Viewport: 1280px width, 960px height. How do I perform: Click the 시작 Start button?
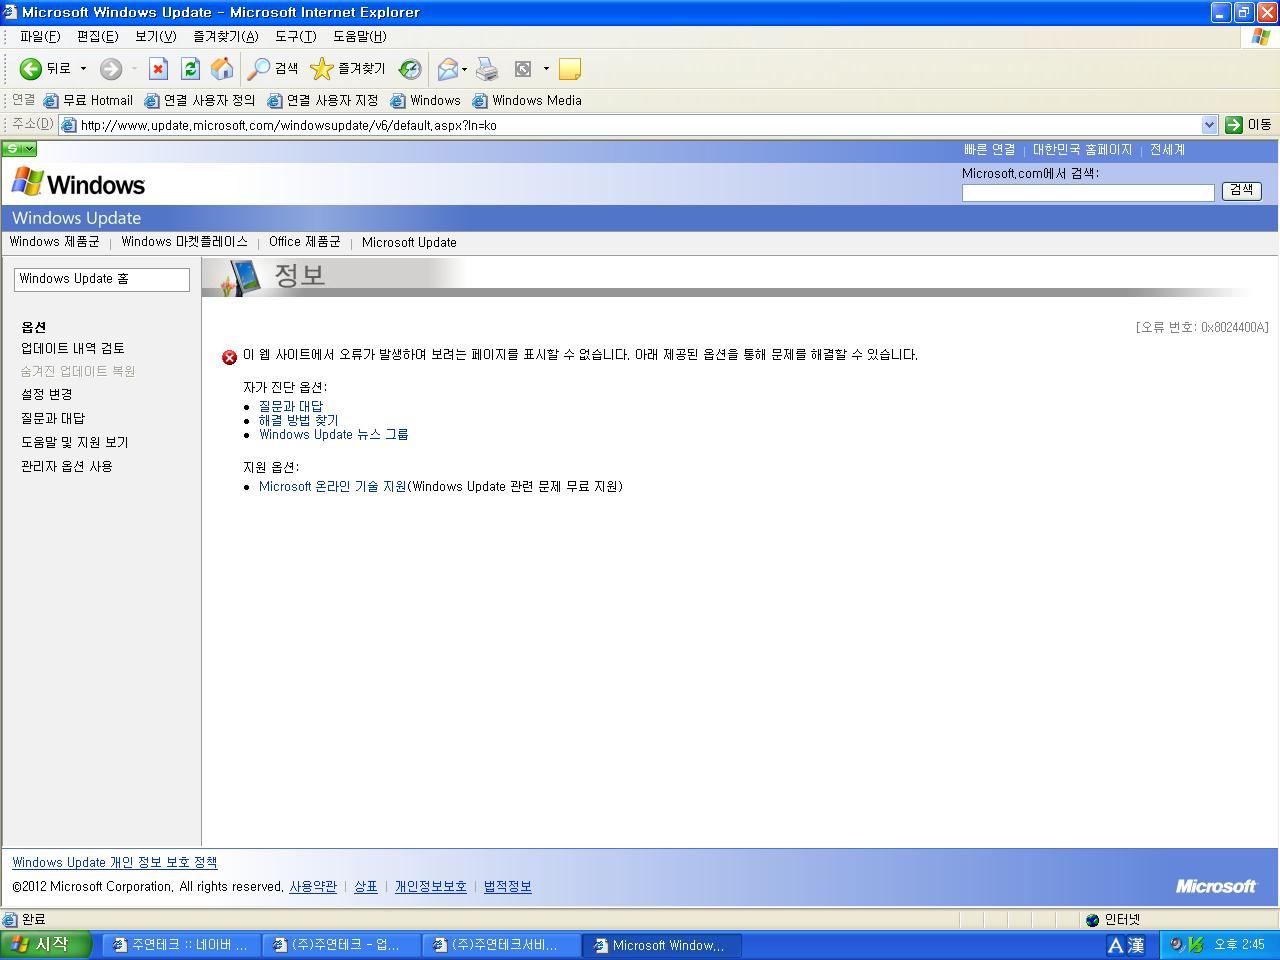(46, 945)
